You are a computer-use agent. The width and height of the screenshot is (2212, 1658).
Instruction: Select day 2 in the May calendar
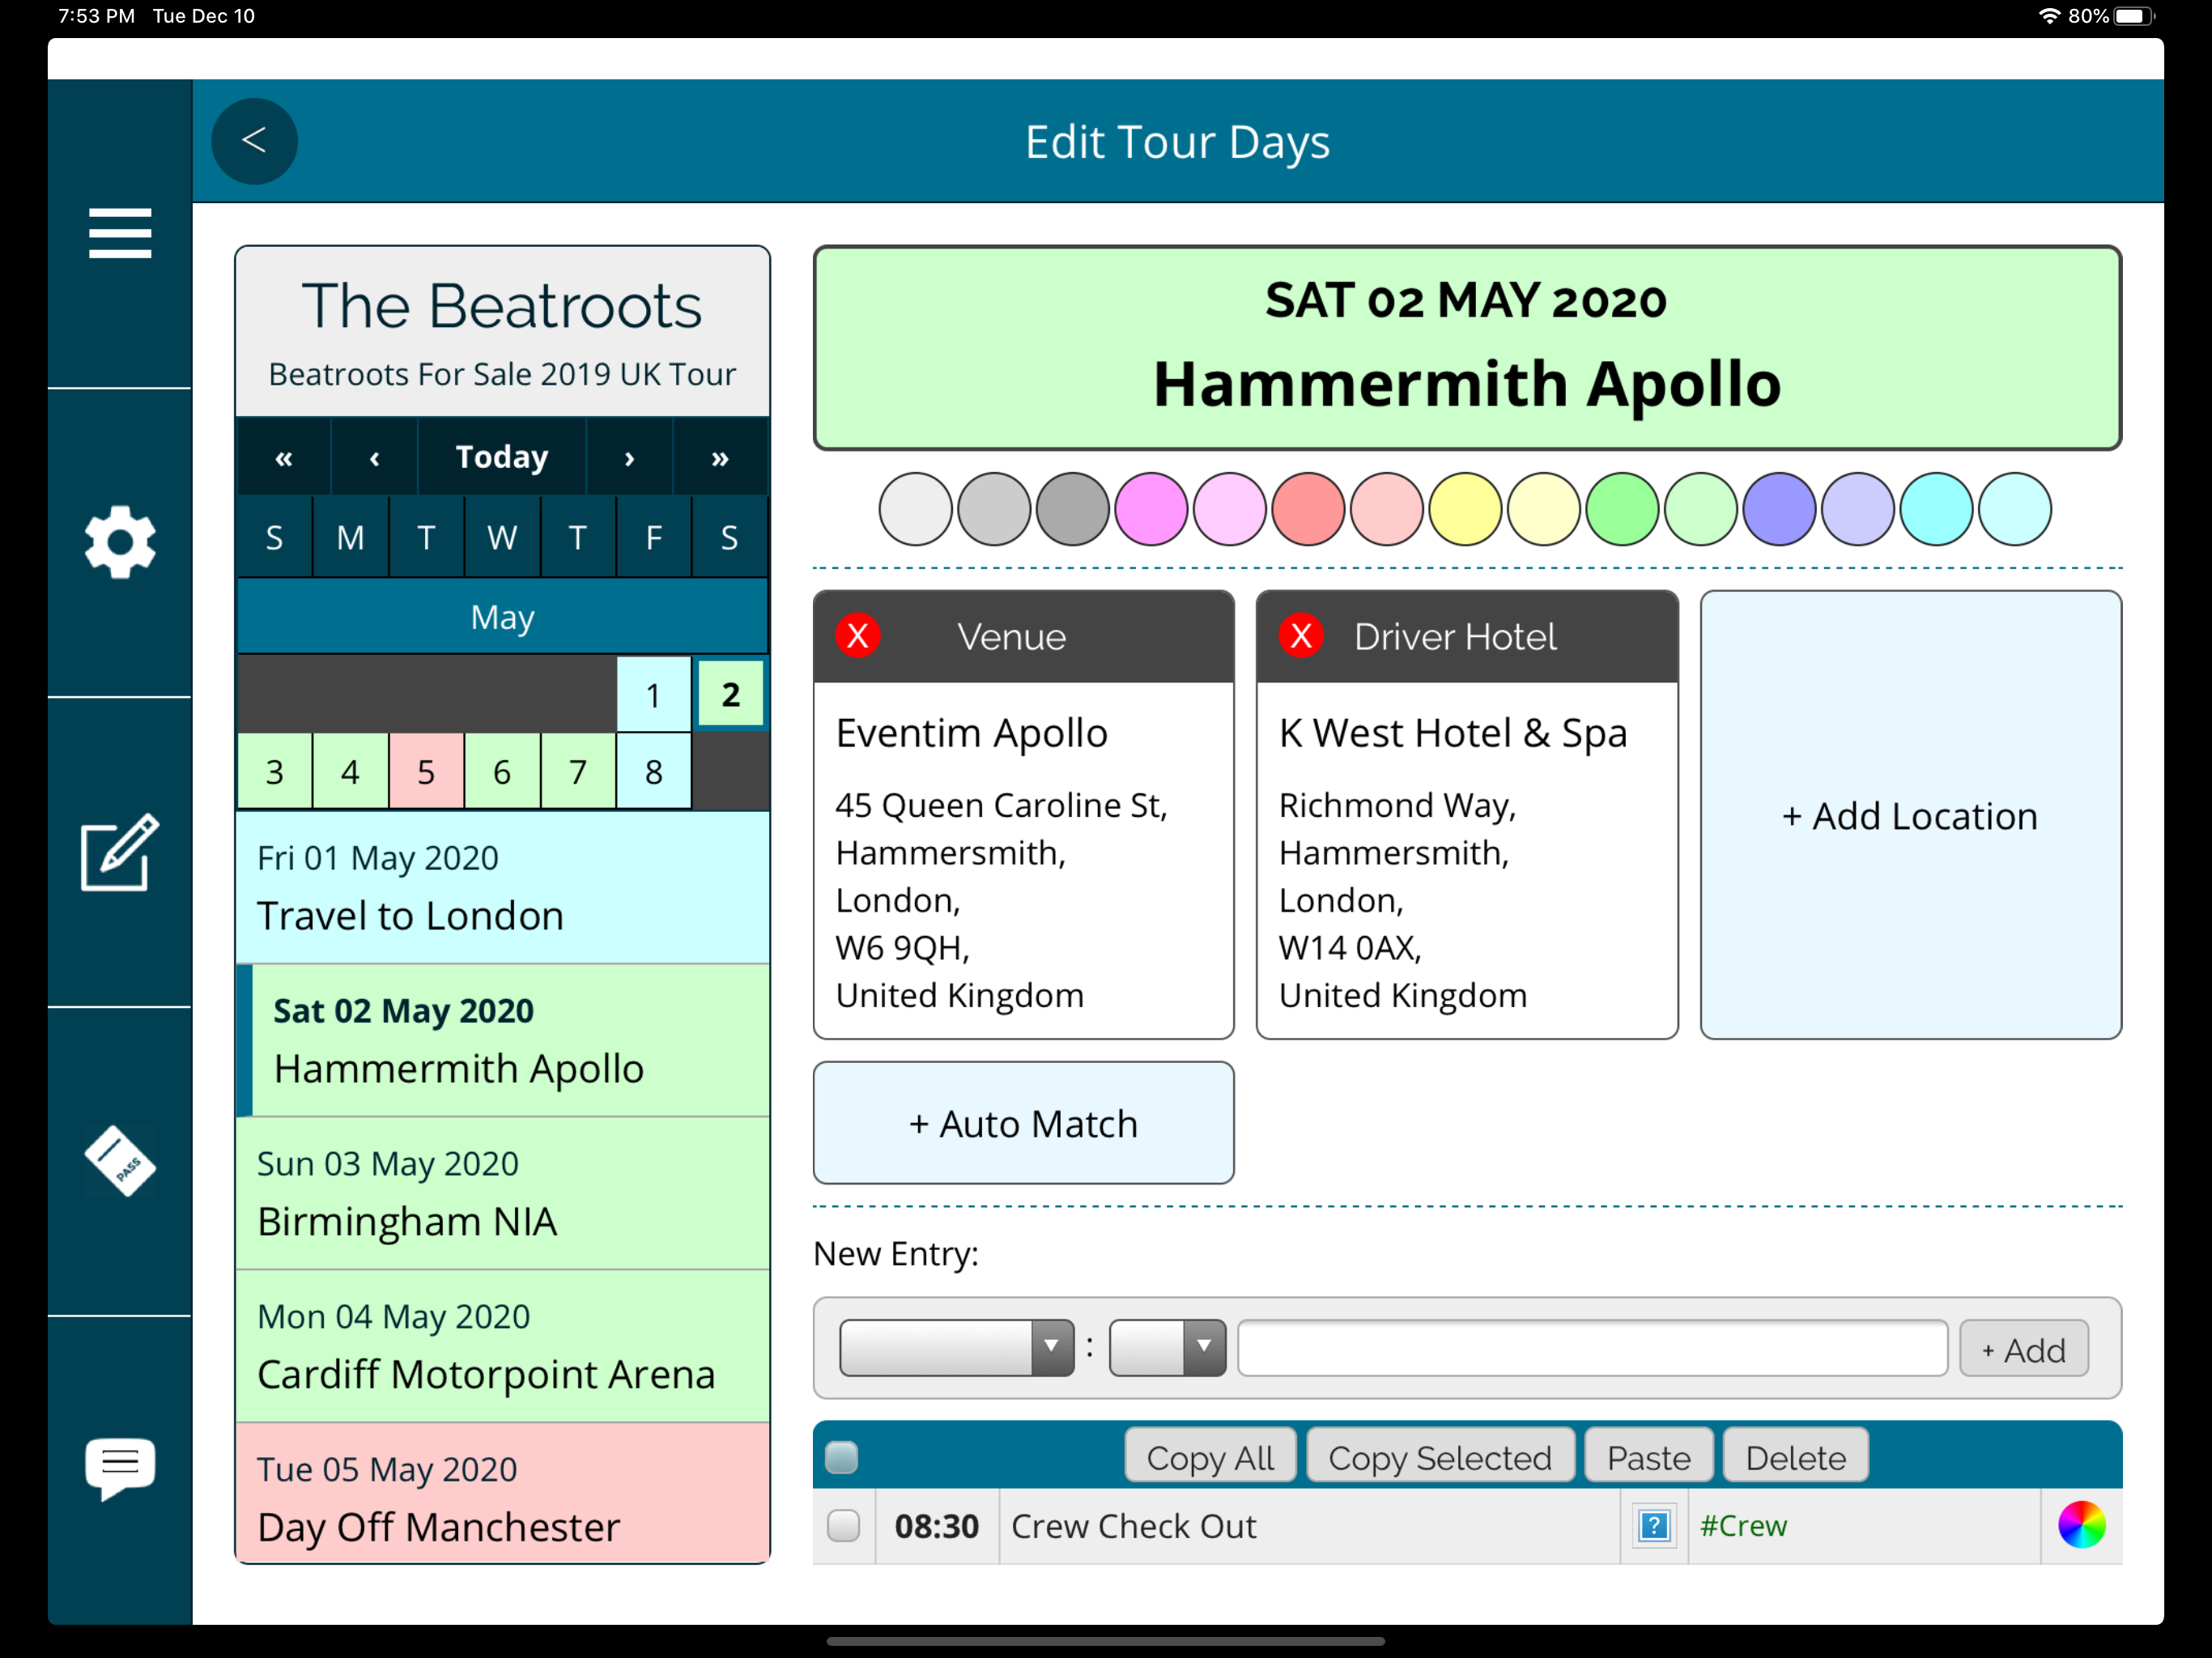pos(731,694)
